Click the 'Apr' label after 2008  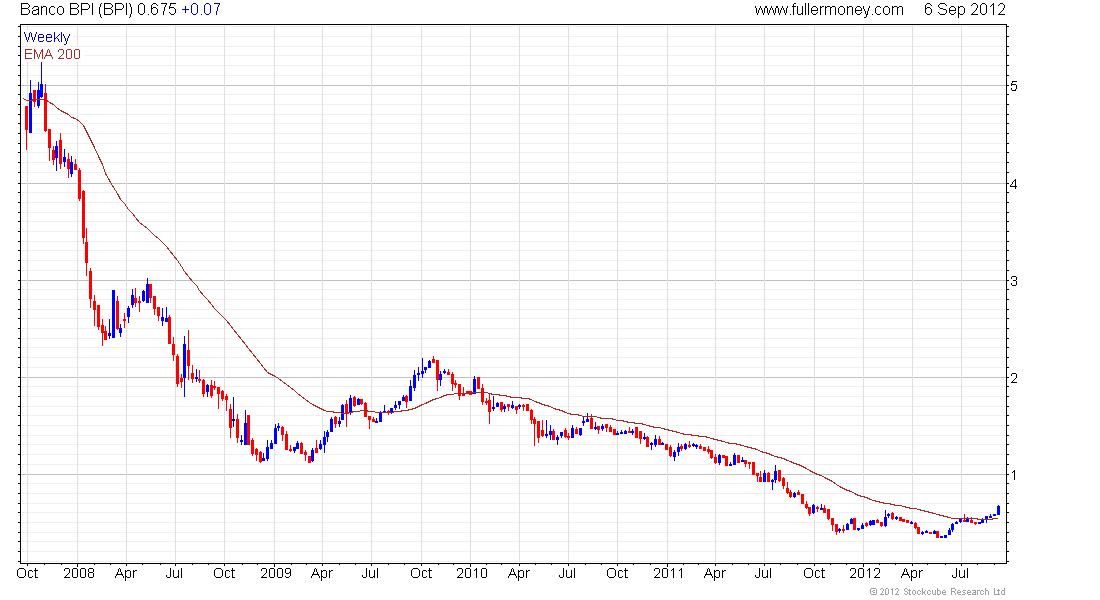coord(126,573)
